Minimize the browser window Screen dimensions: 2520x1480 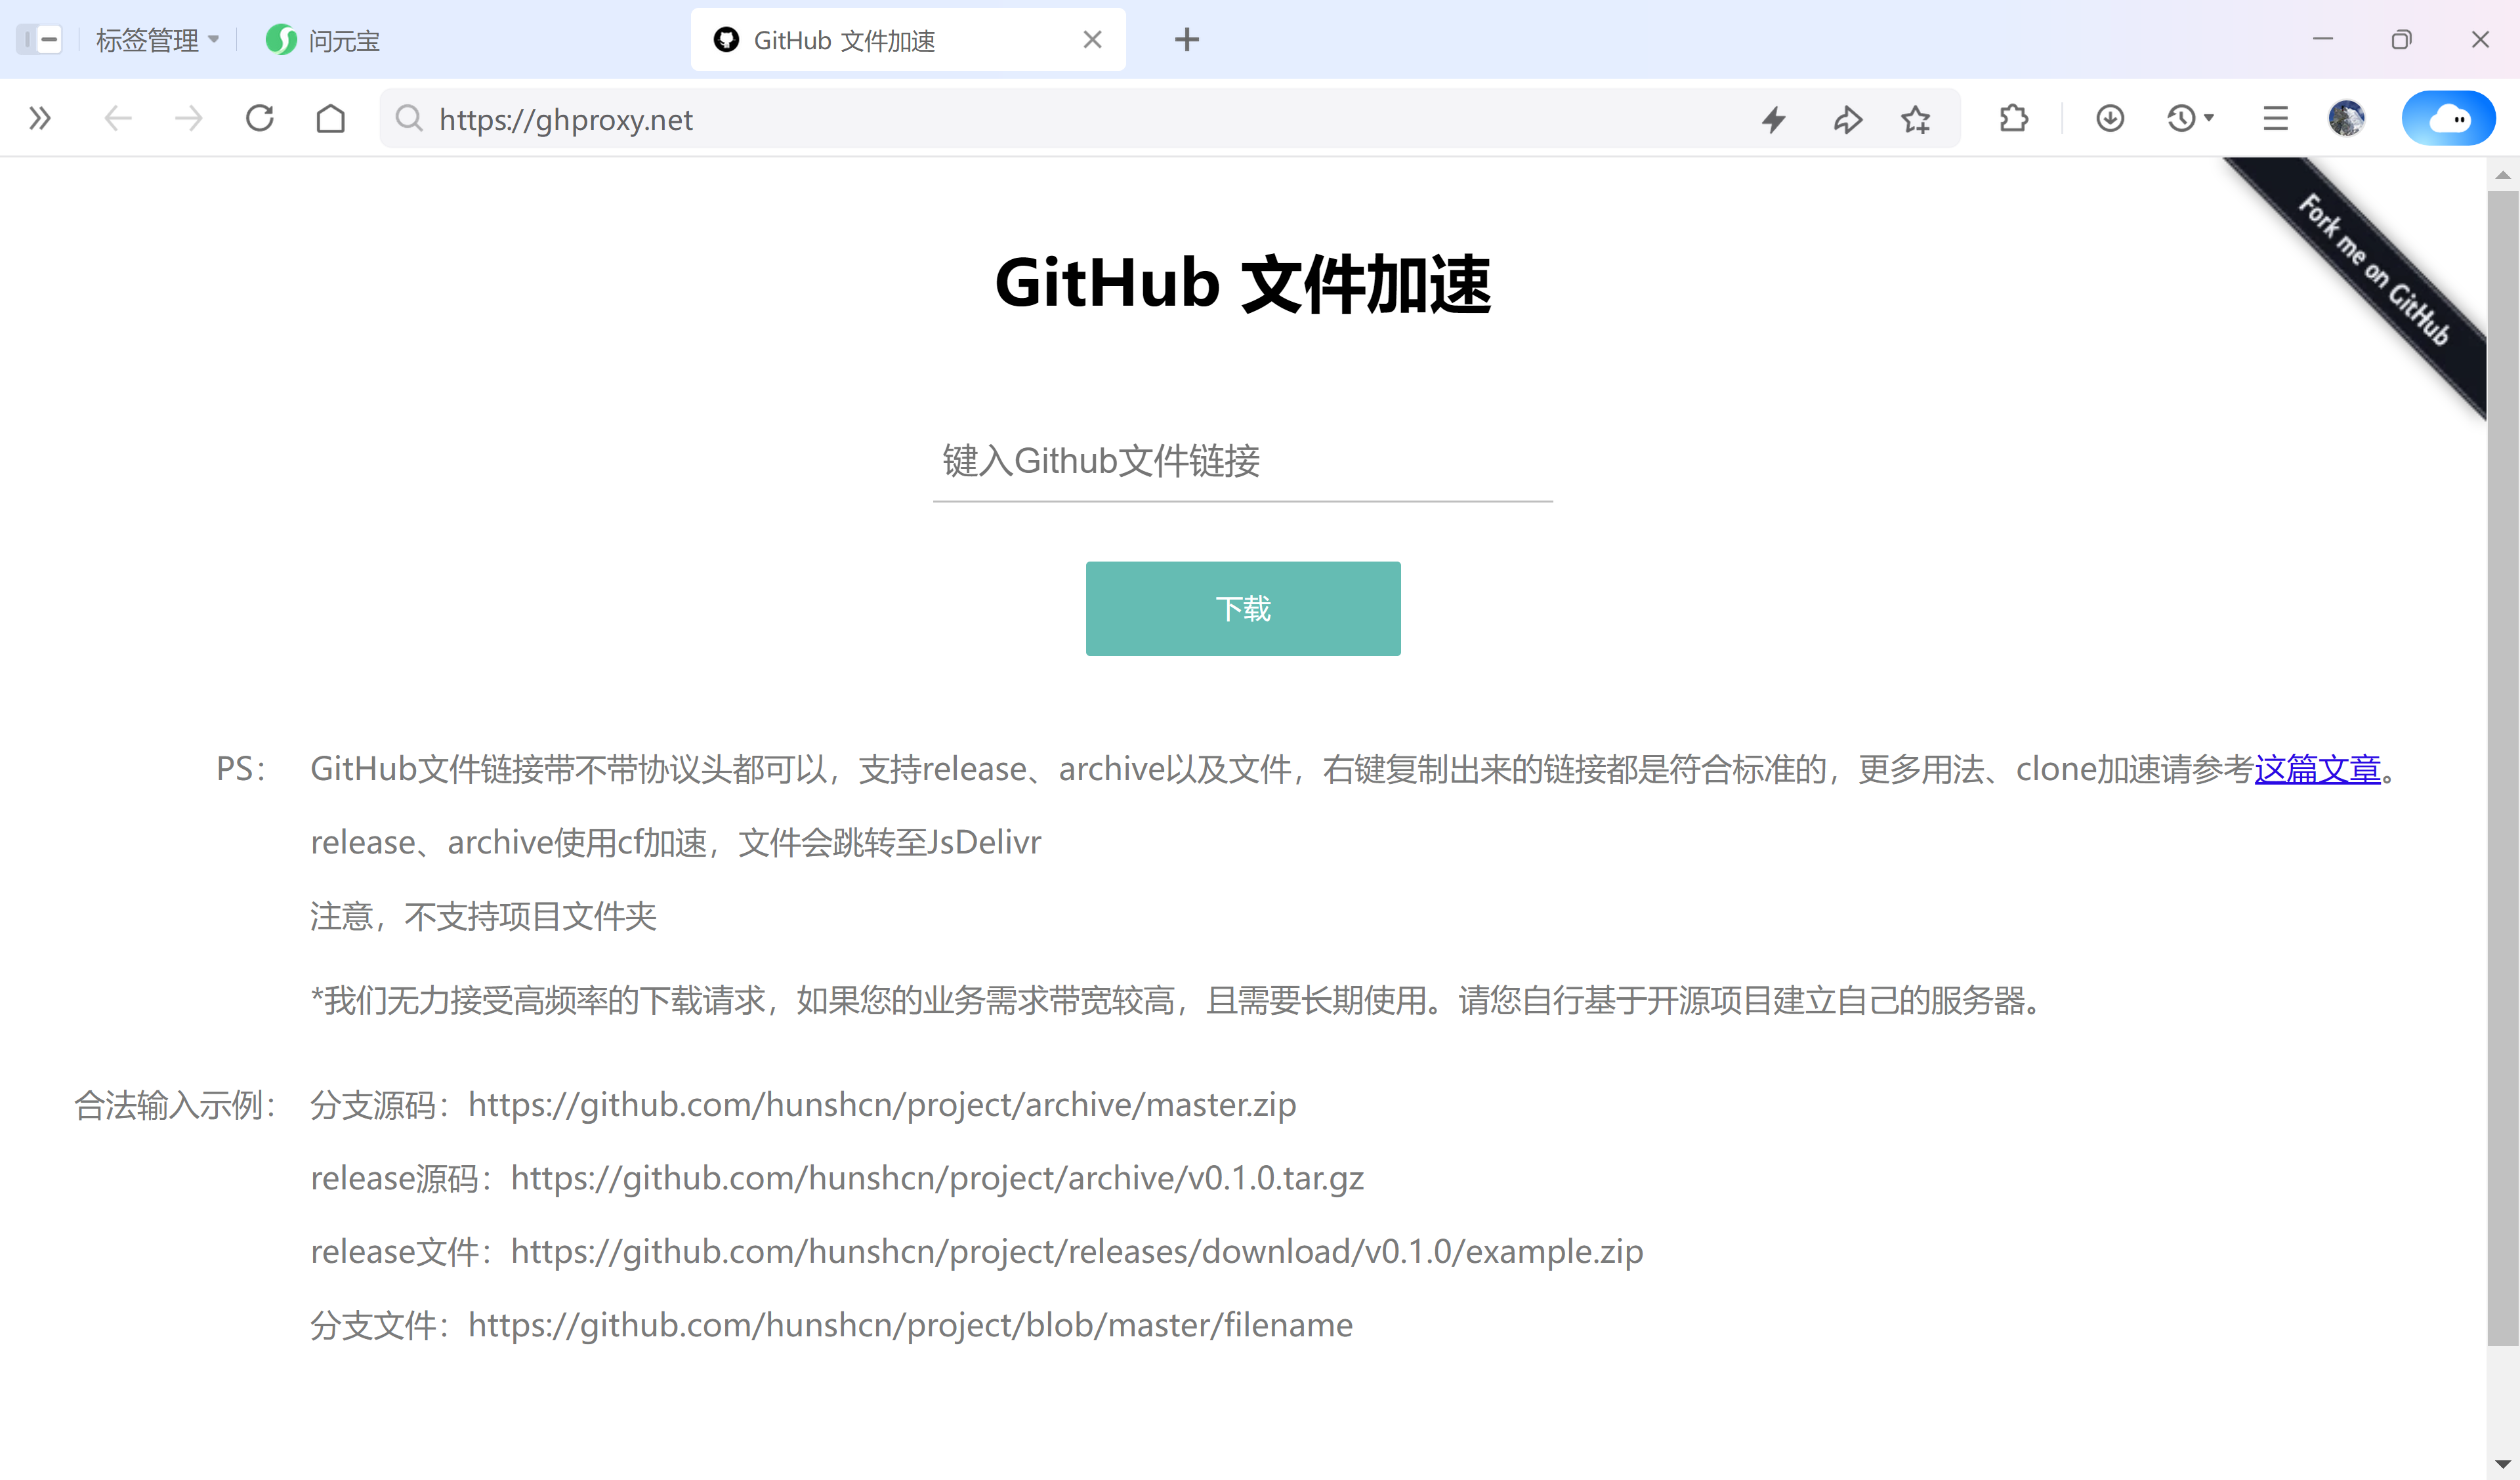coord(2322,40)
